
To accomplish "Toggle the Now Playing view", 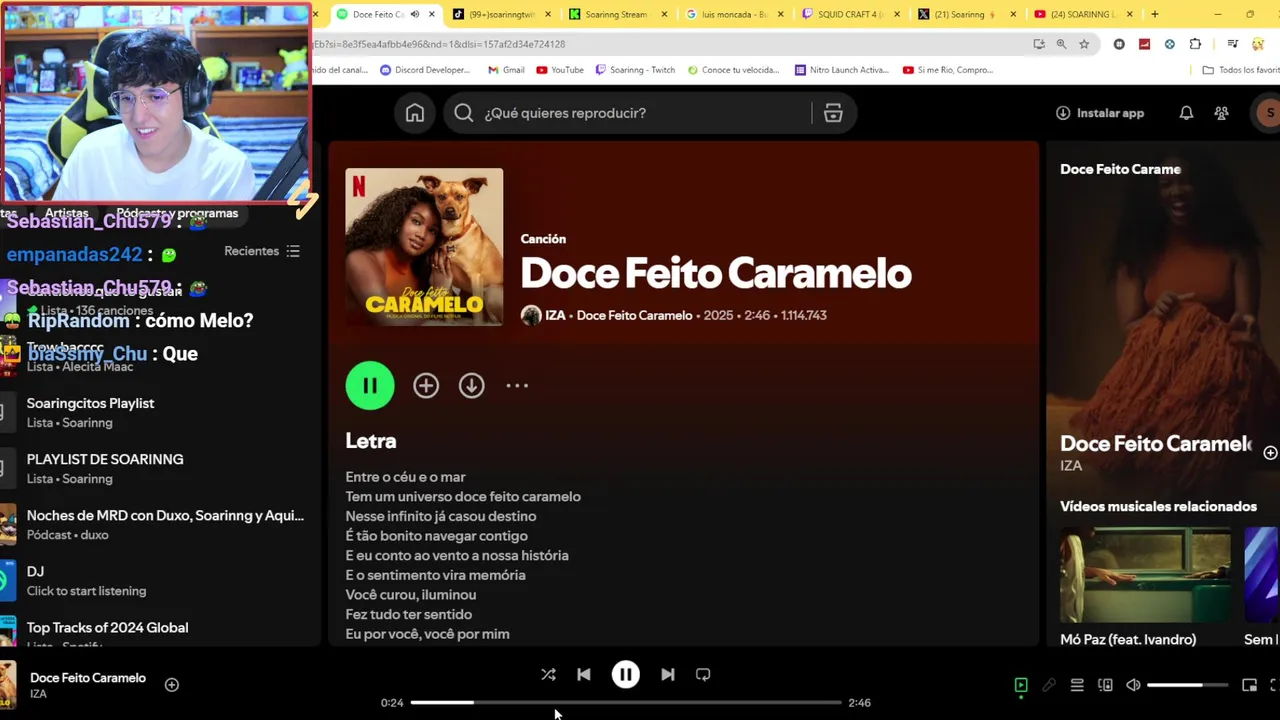I will [1021, 685].
